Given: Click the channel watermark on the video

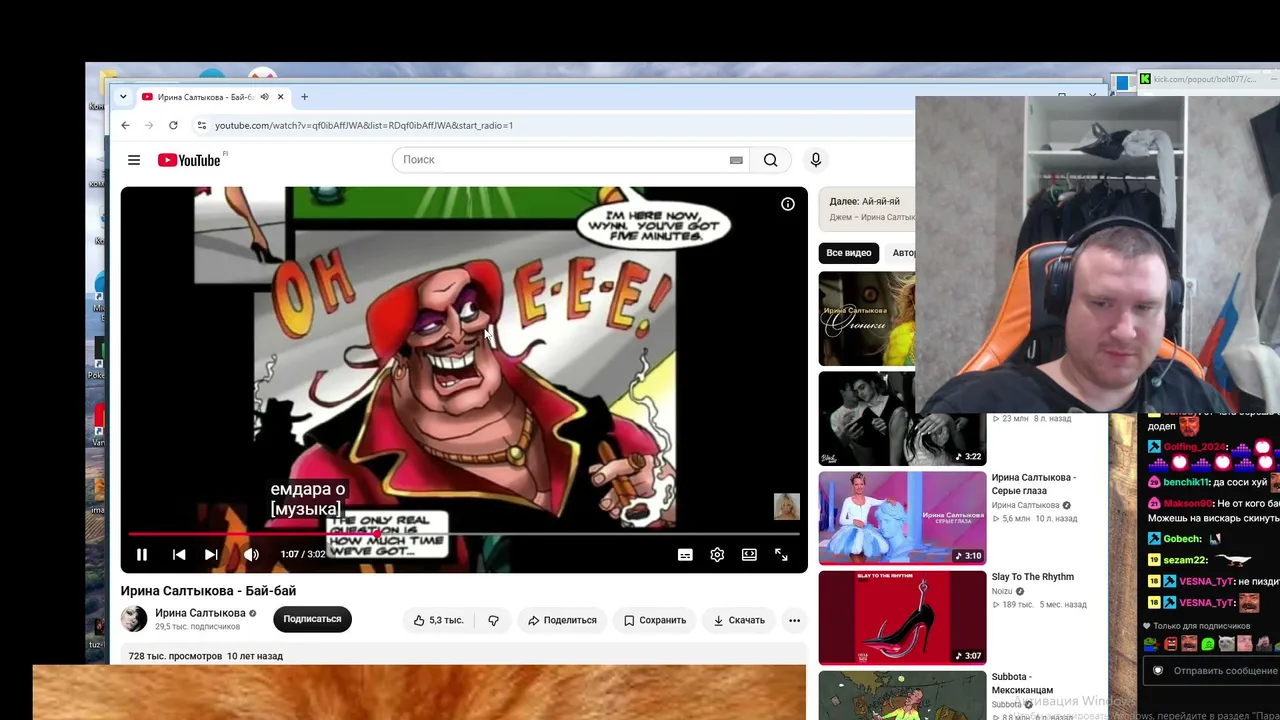Looking at the screenshot, I should pos(787,506).
